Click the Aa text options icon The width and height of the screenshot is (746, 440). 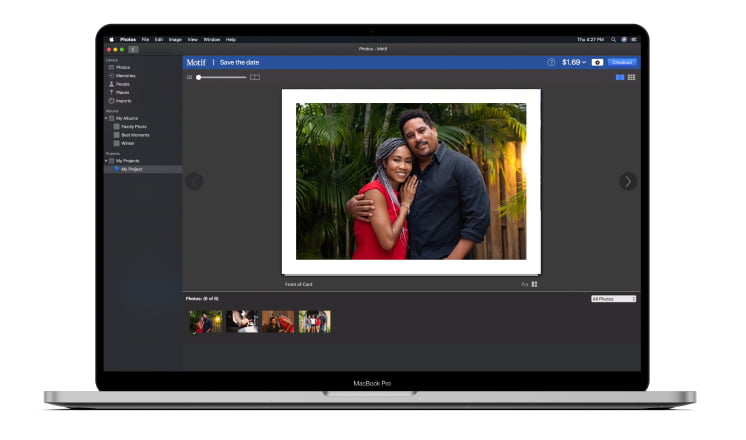(524, 285)
